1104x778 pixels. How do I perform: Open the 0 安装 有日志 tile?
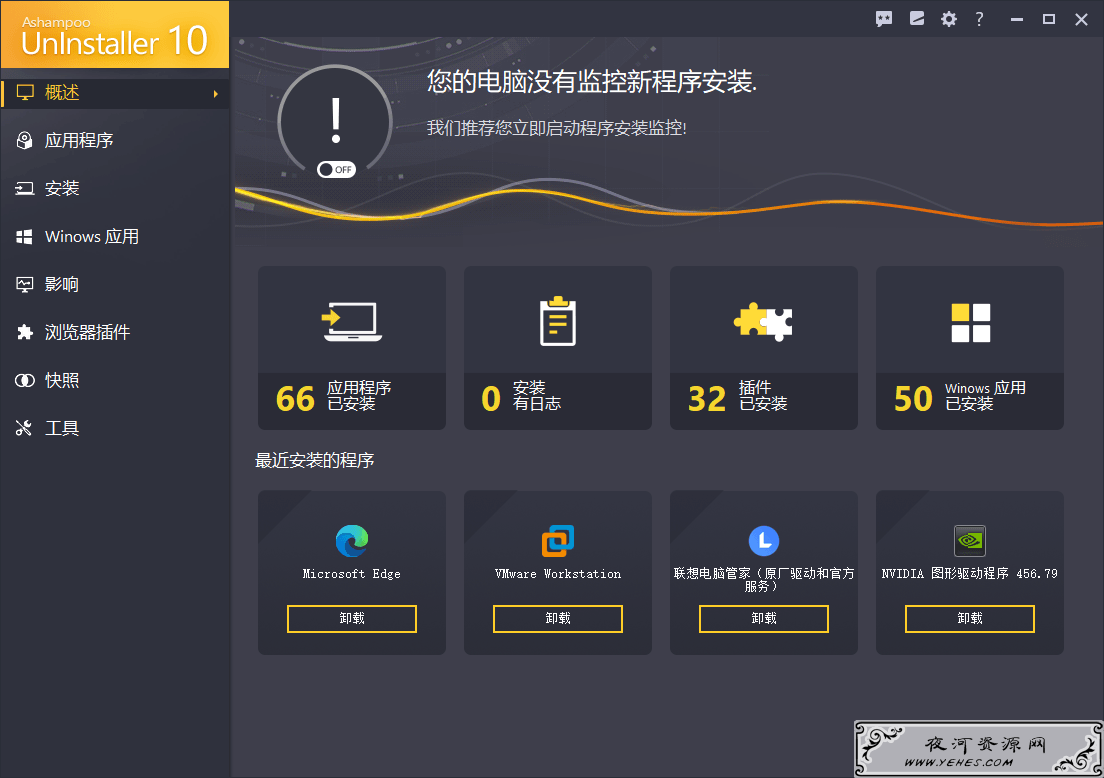[558, 348]
